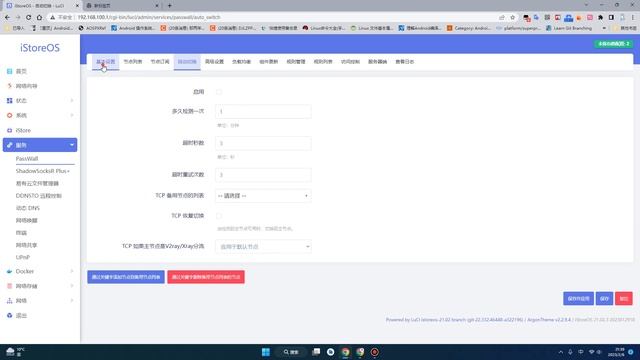The height and width of the screenshot is (360, 640).
Task: Click the network storage (网络存储) sidebar icon
Action: pos(9,286)
